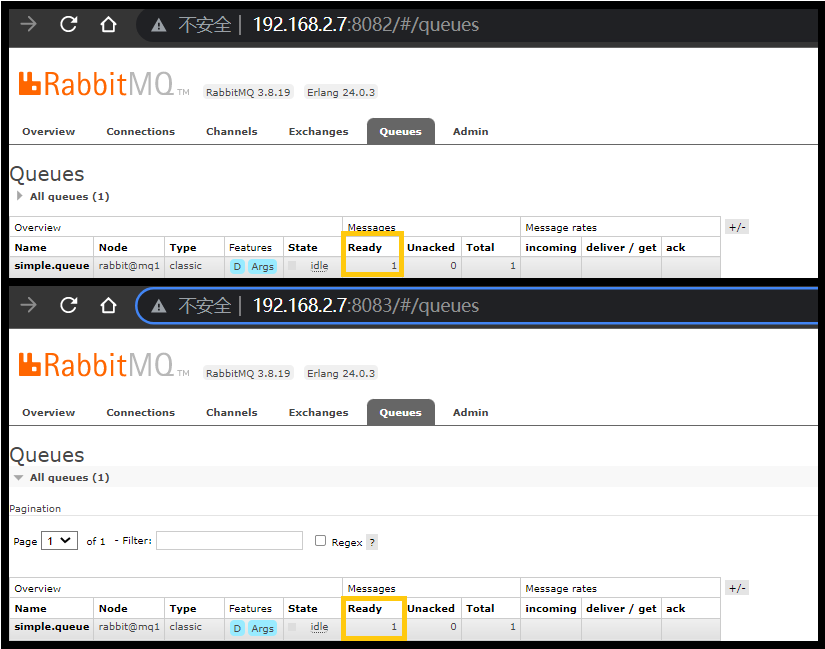Image resolution: width=825 pixels, height=649 pixels.
Task: Click insecure warning icon in 8083 address bar
Action: [x=158, y=306]
